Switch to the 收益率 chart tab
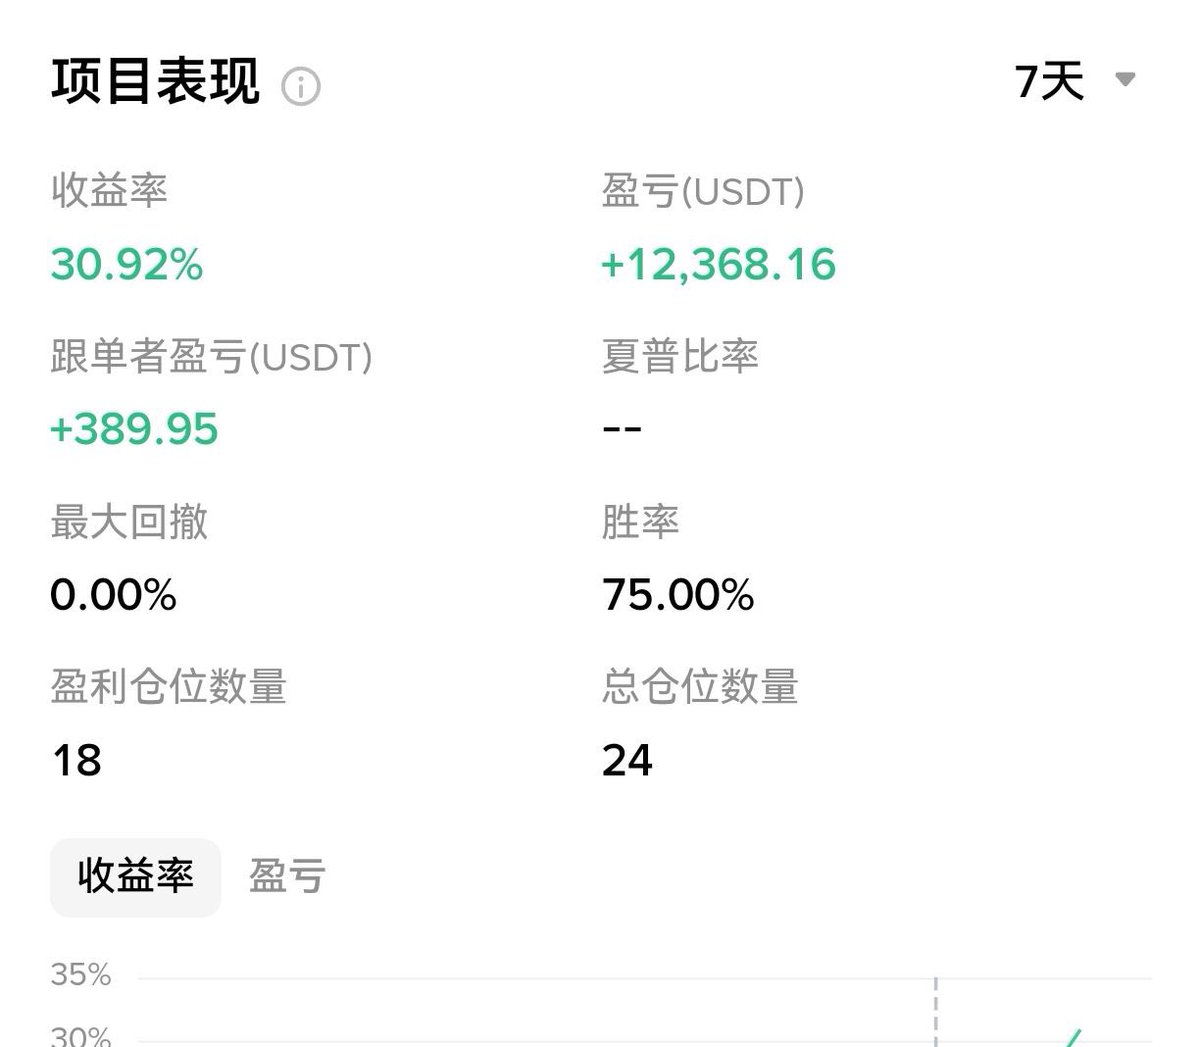 135,876
